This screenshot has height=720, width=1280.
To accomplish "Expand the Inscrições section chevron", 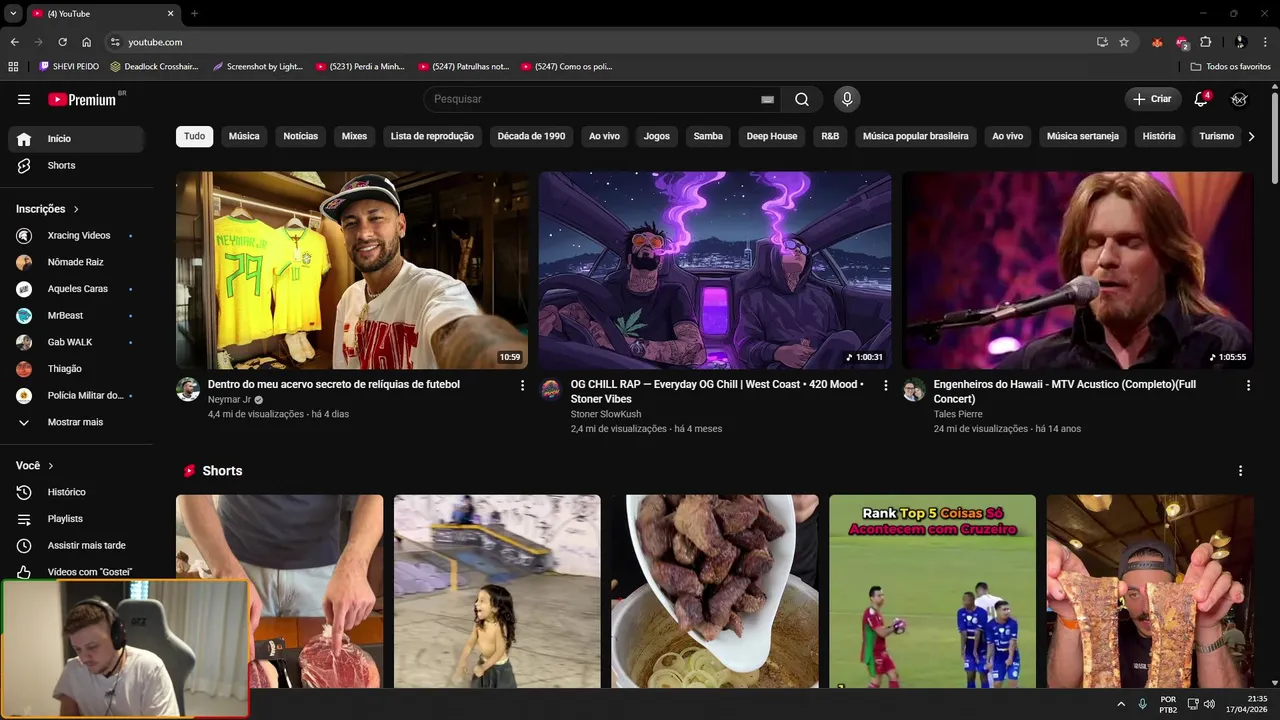I will click(x=75, y=209).
